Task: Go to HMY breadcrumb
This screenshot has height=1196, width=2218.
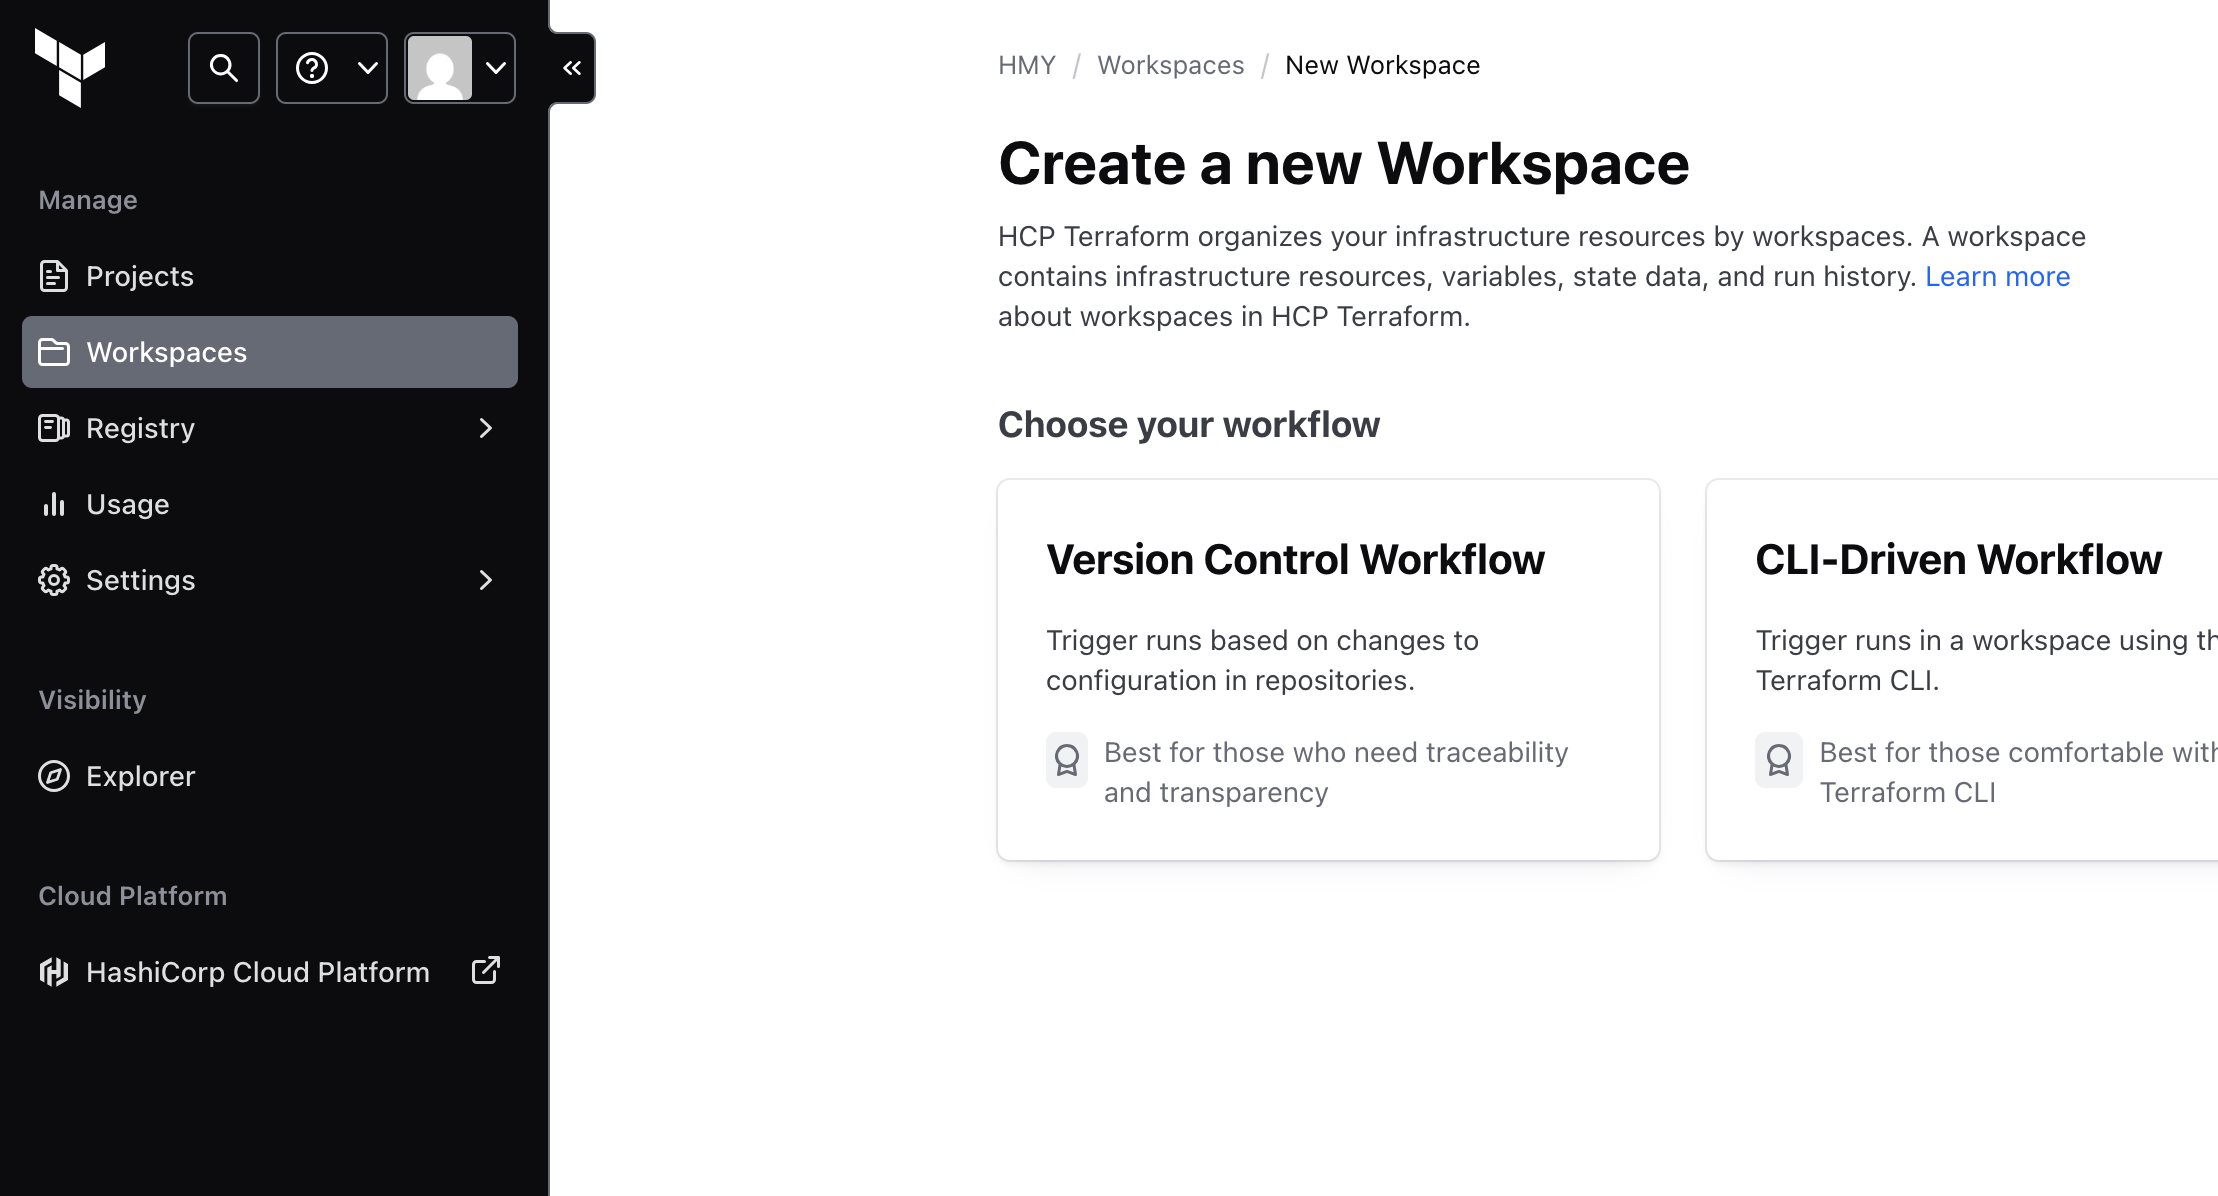Action: 1027,65
